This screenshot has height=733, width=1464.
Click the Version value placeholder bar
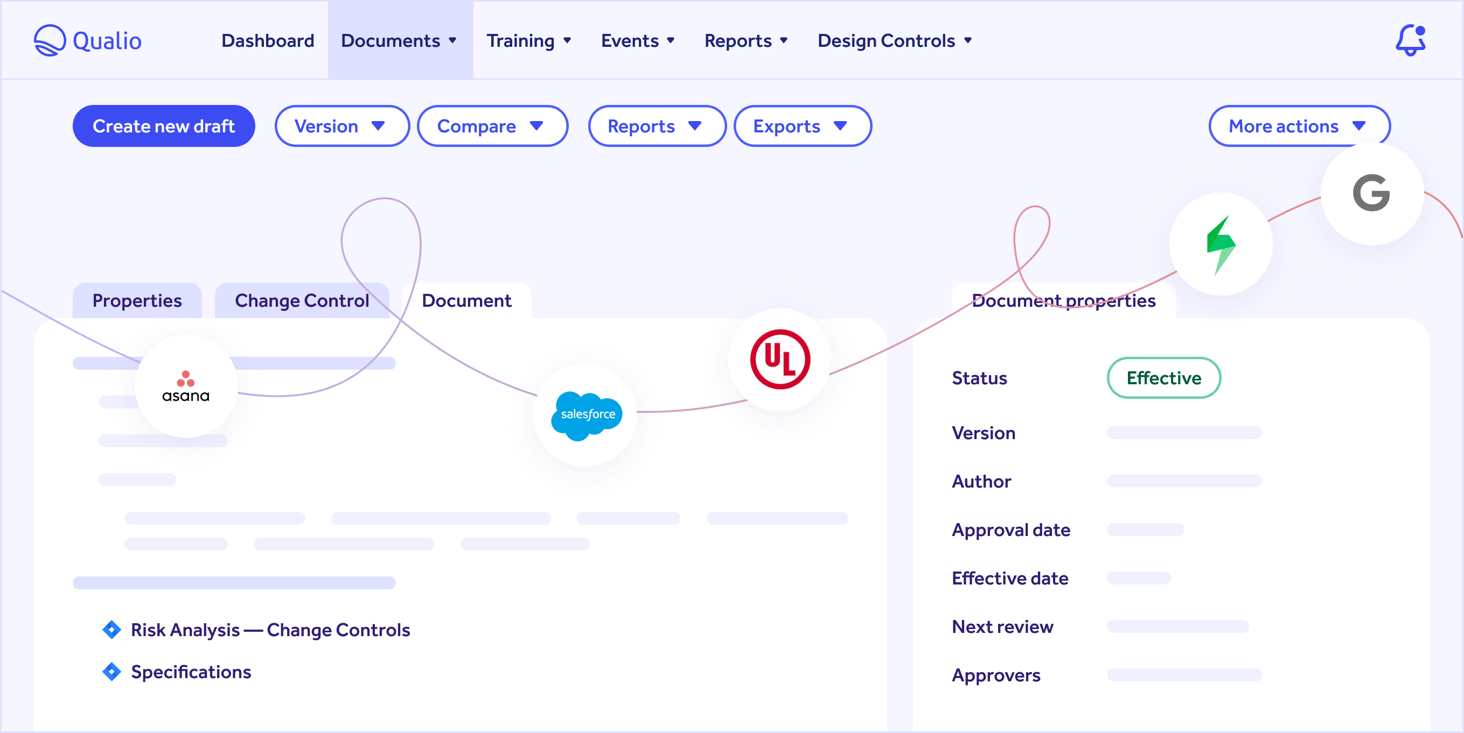1184,433
